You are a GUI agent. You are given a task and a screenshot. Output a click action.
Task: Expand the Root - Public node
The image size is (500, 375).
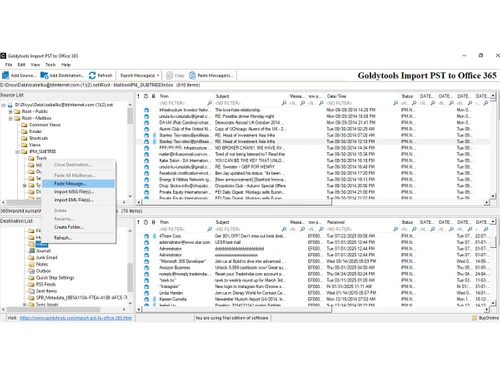pos(10,112)
